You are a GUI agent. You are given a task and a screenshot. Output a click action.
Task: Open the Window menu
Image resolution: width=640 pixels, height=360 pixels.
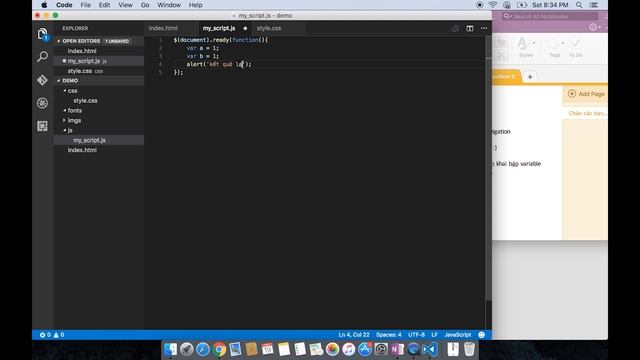click(x=169, y=5)
